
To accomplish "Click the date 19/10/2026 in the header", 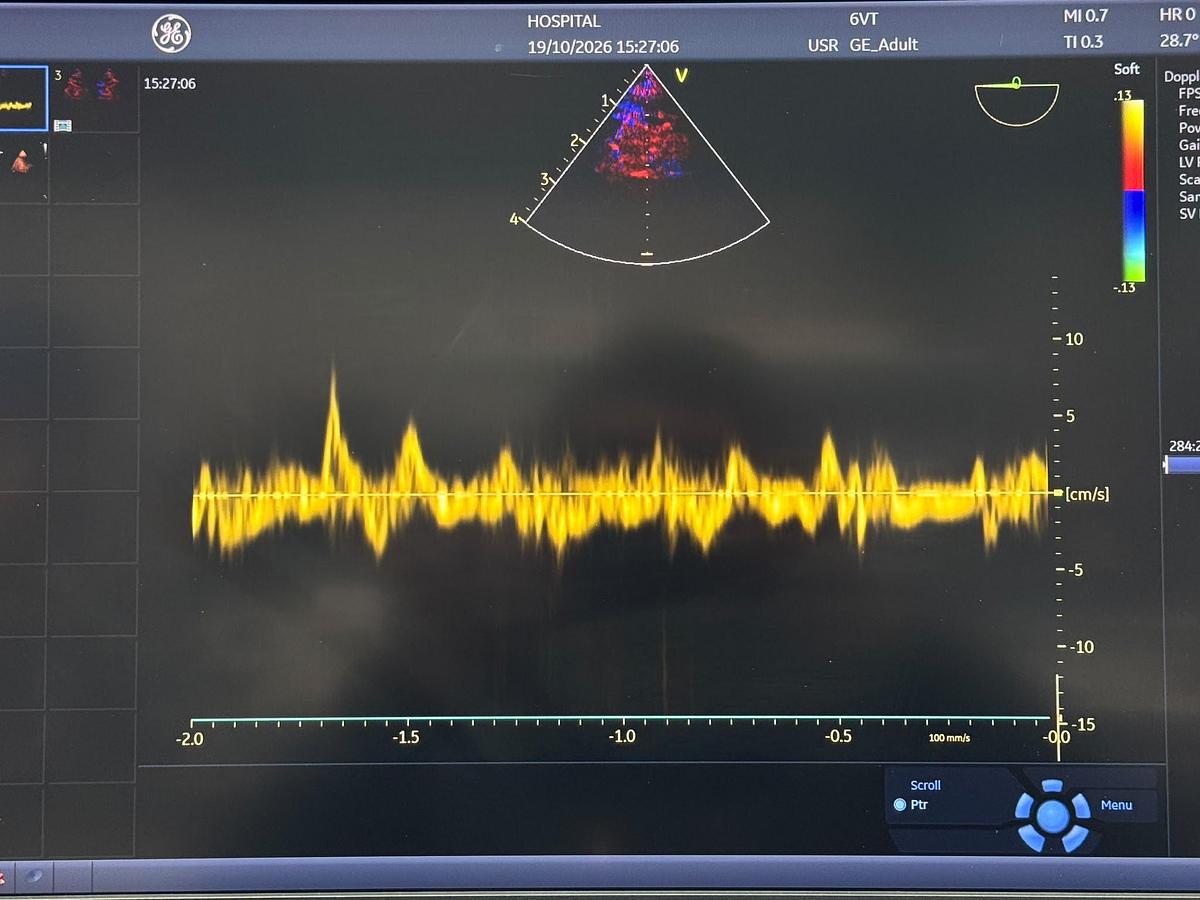I will click(x=568, y=47).
